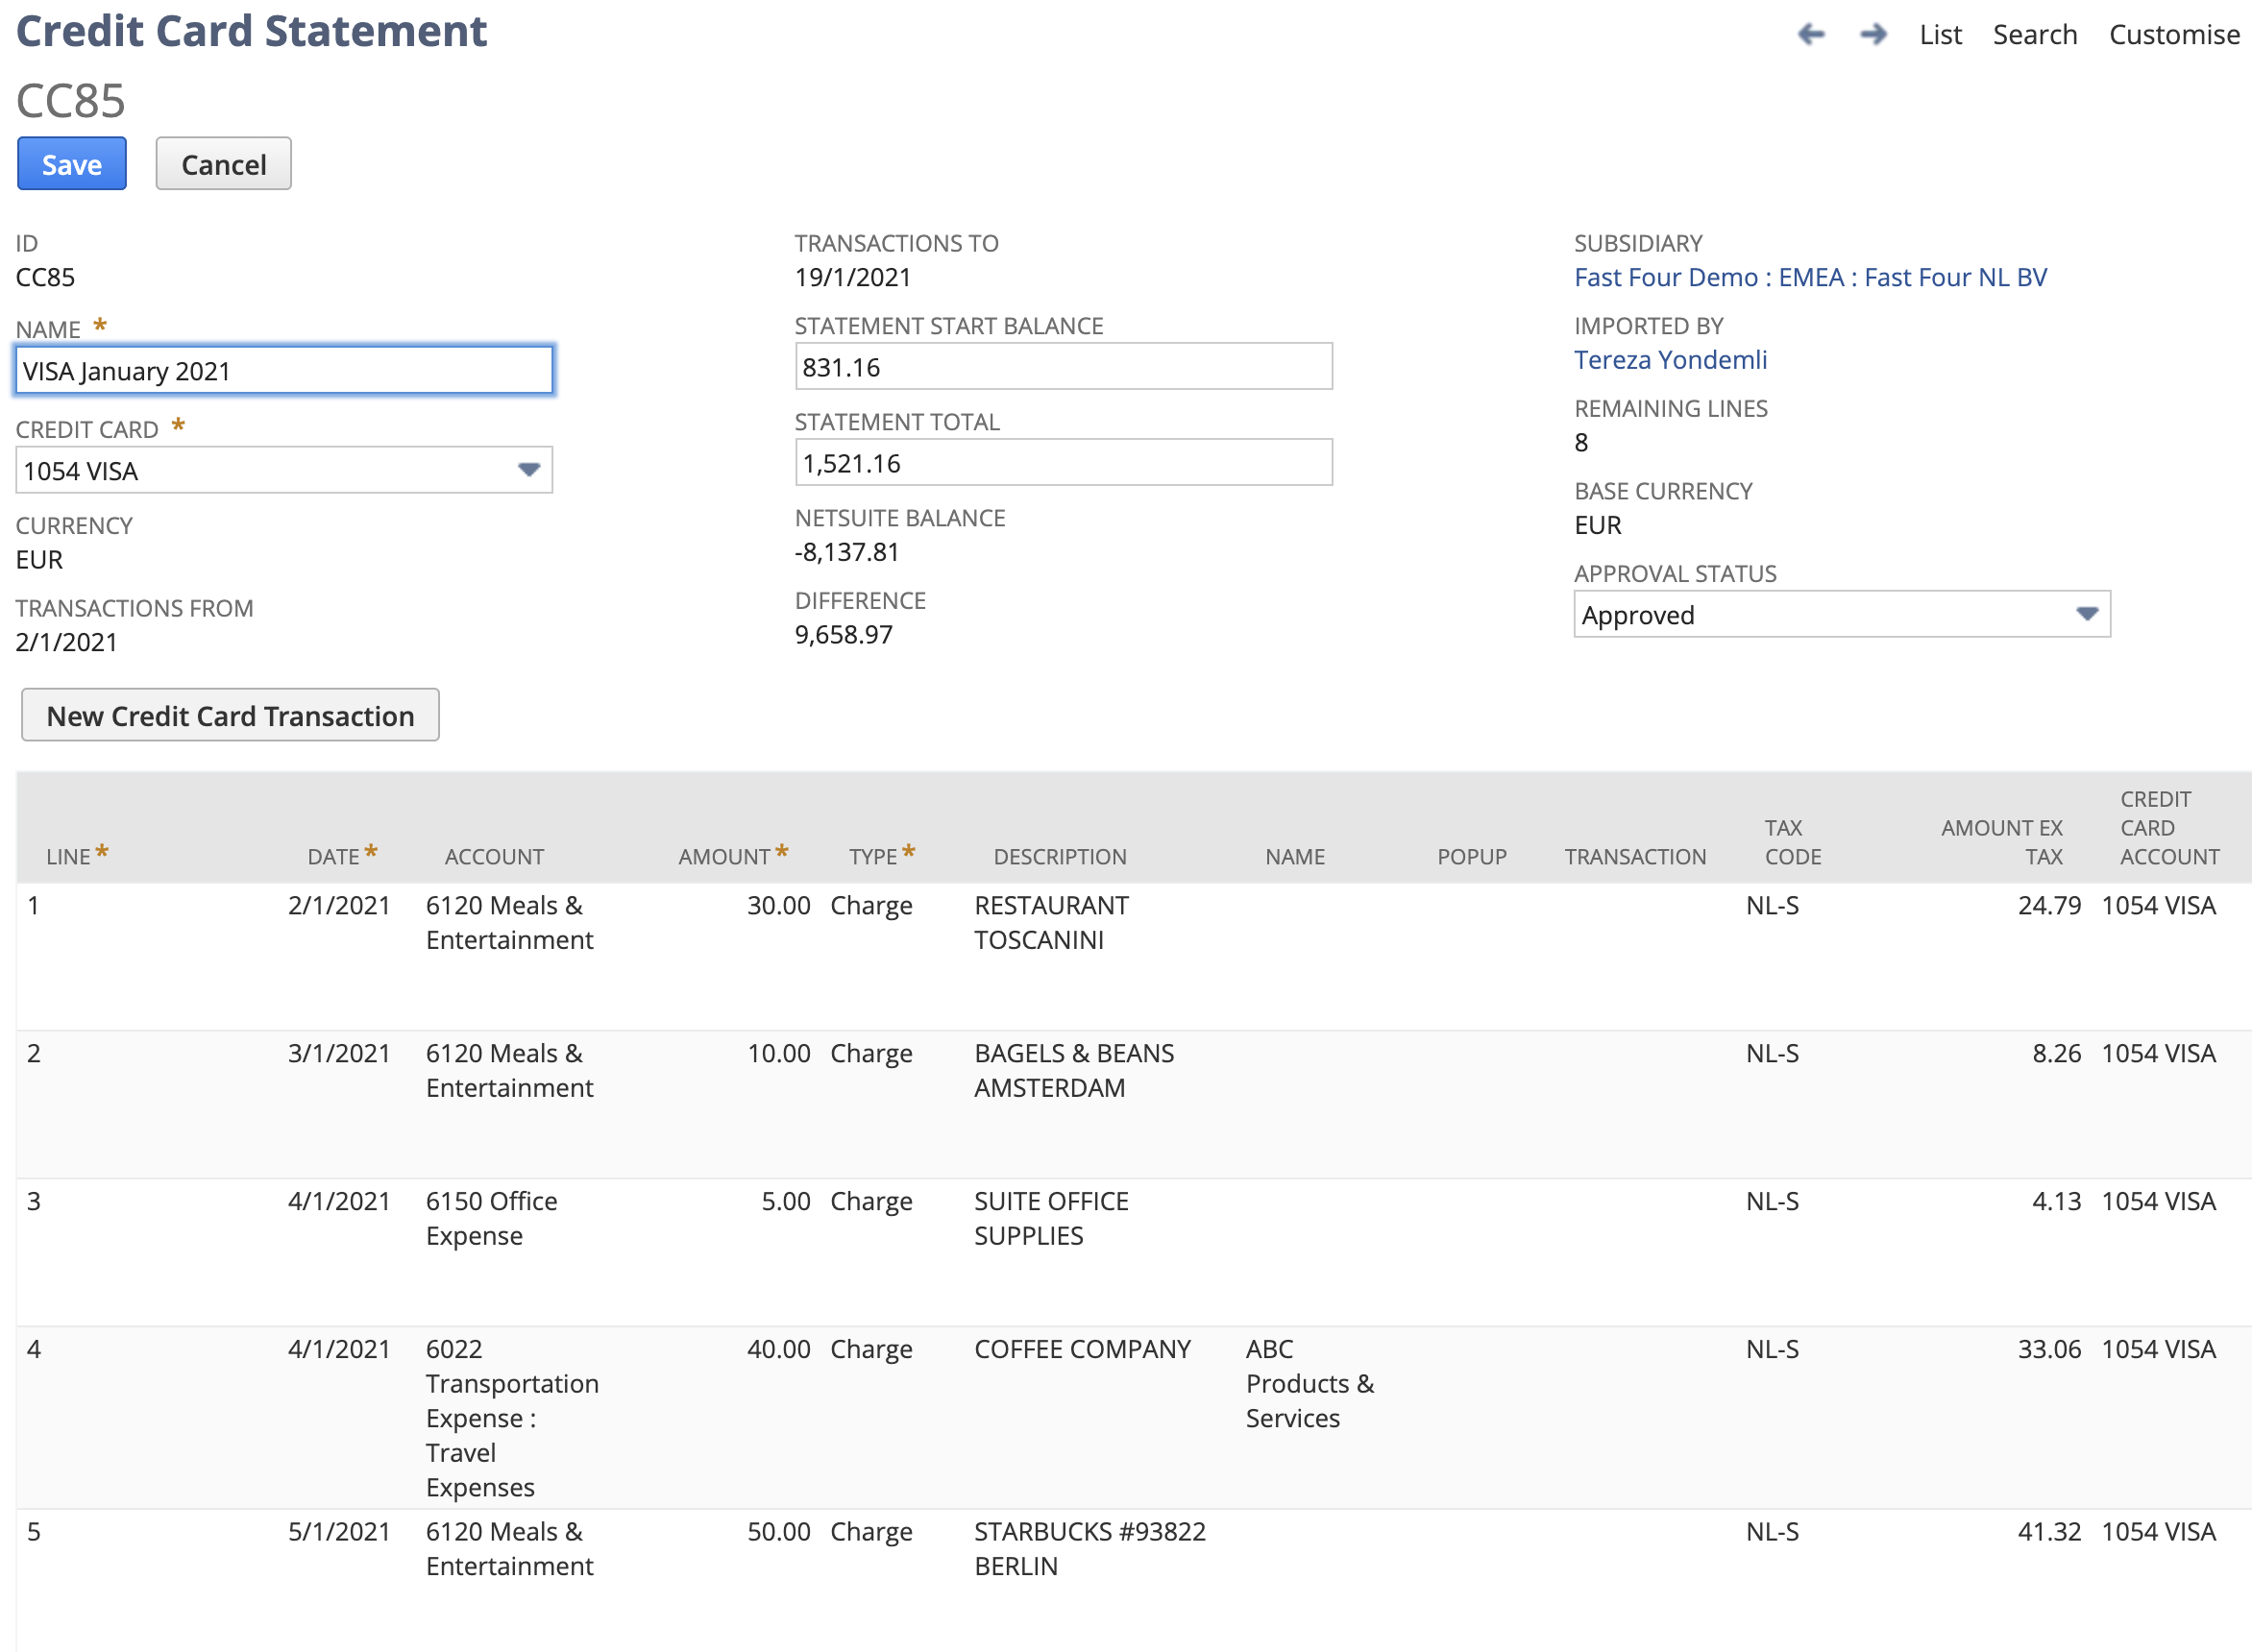The height and width of the screenshot is (1652, 2252).
Task: Edit the Statement Start Balance value
Action: [1063, 366]
